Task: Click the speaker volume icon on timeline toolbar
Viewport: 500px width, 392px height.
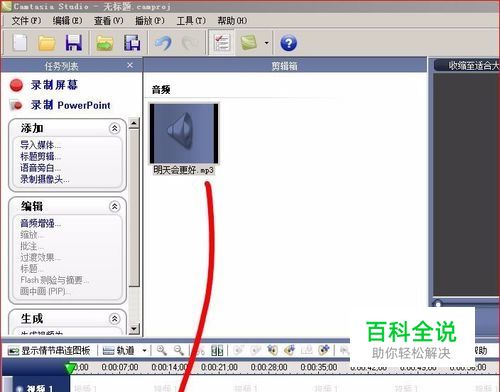Action: [x=272, y=350]
